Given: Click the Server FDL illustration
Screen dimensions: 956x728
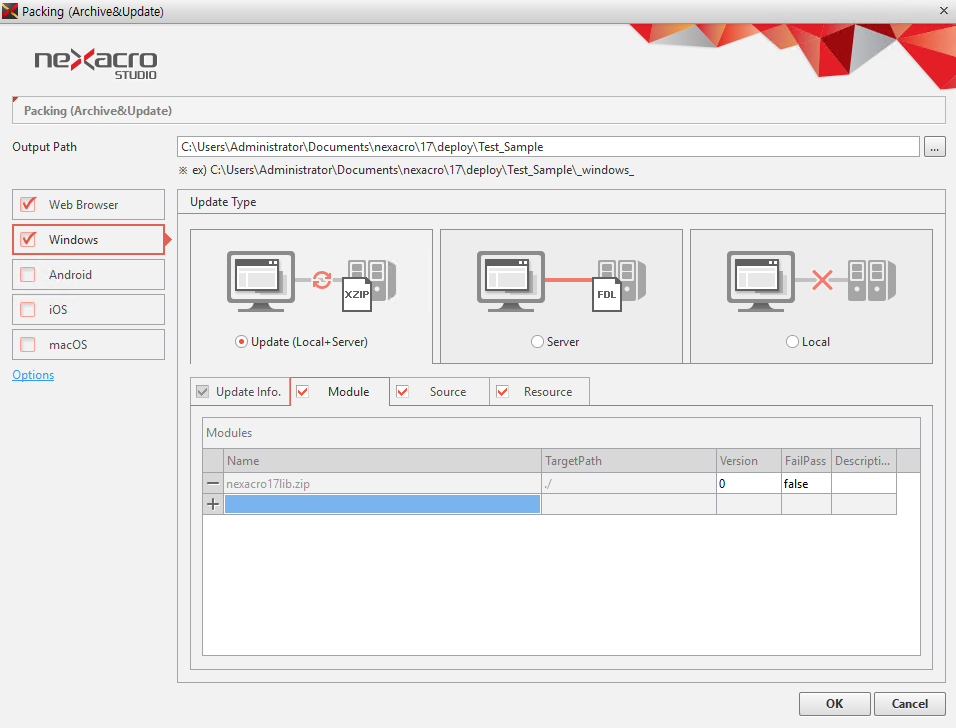Looking at the screenshot, I should [561, 281].
